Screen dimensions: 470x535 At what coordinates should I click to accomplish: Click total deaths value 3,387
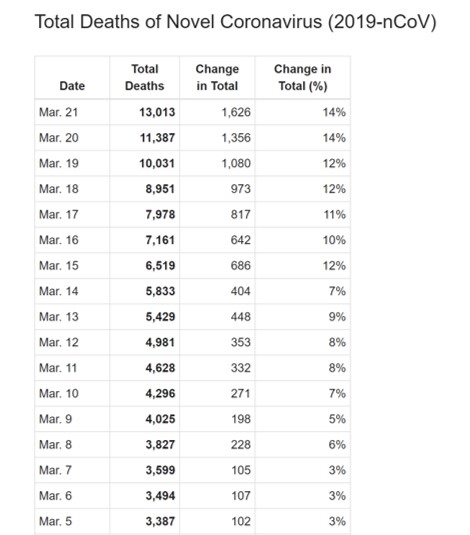tap(160, 521)
